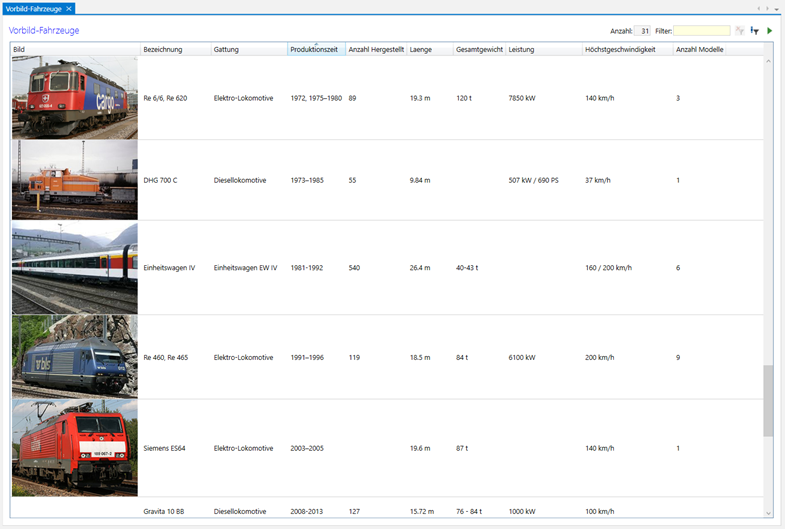The image size is (785, 529).
Task: Open the Re 6/6 cargo locomotive image
Action: click(x=75, y=98)
